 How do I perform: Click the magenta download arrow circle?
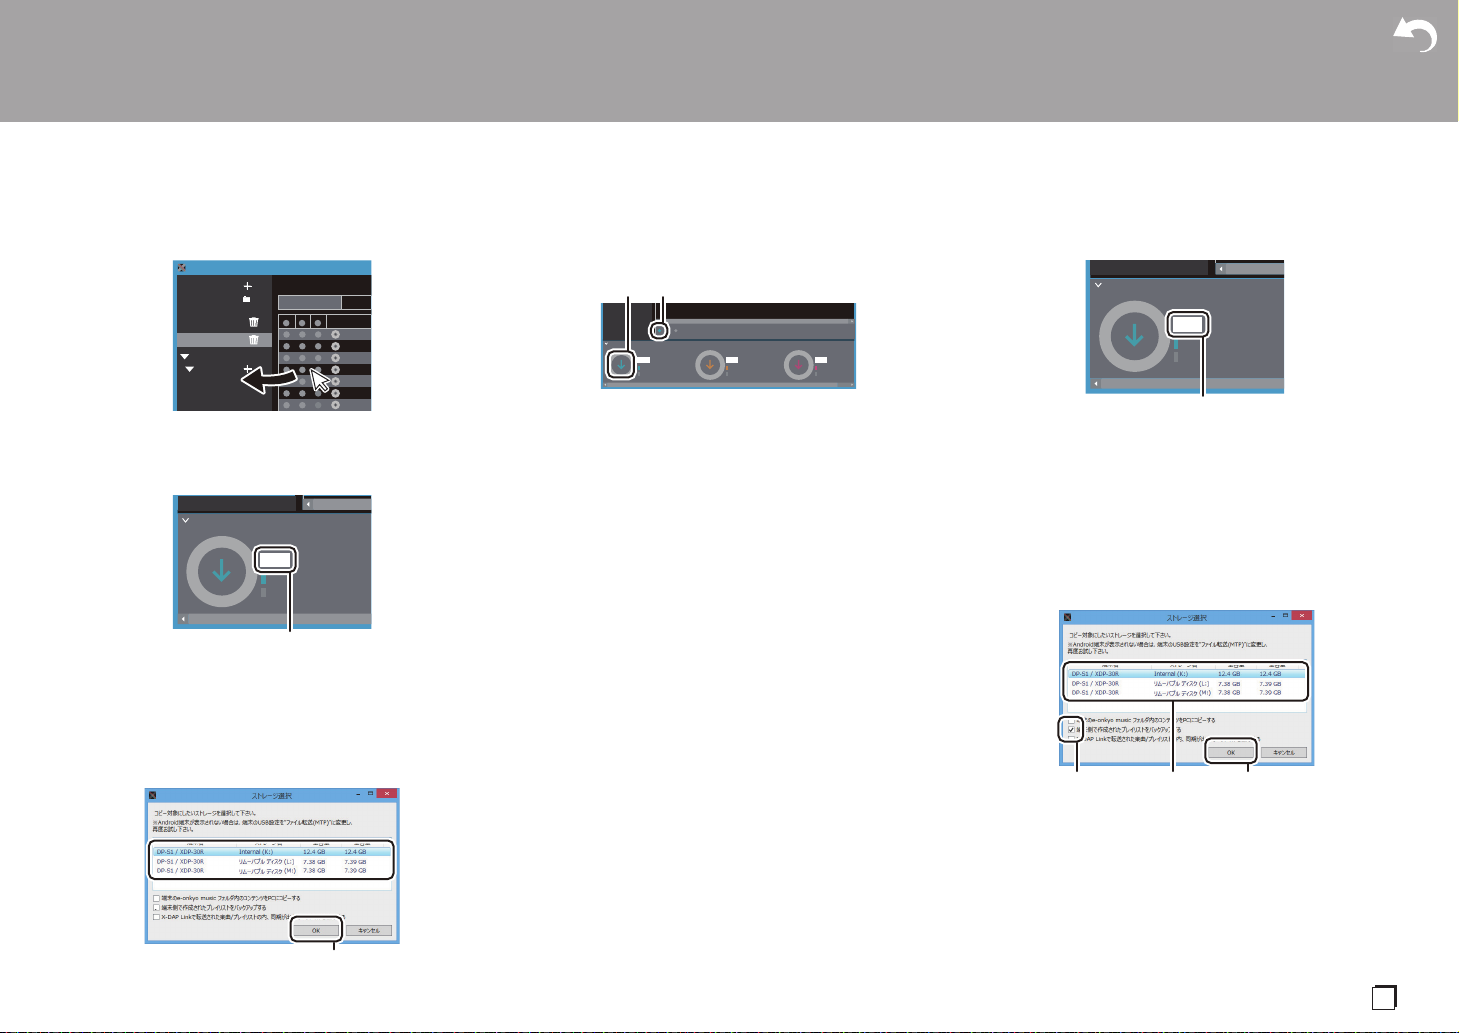(x=798, y=365)
